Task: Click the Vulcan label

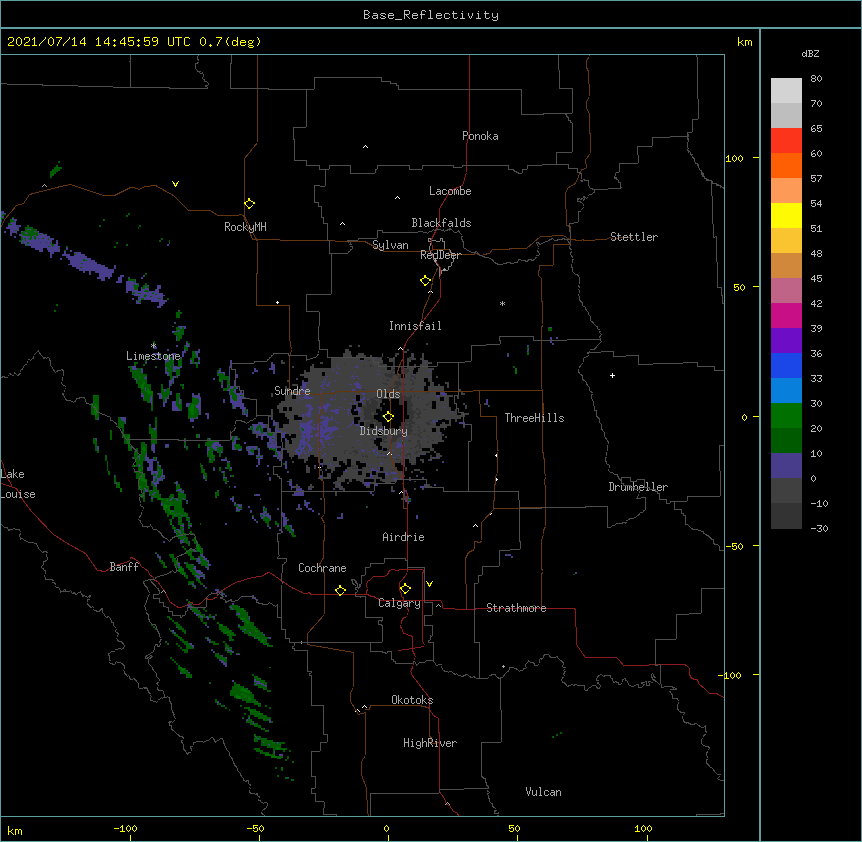Action: (x=543, y=792)
